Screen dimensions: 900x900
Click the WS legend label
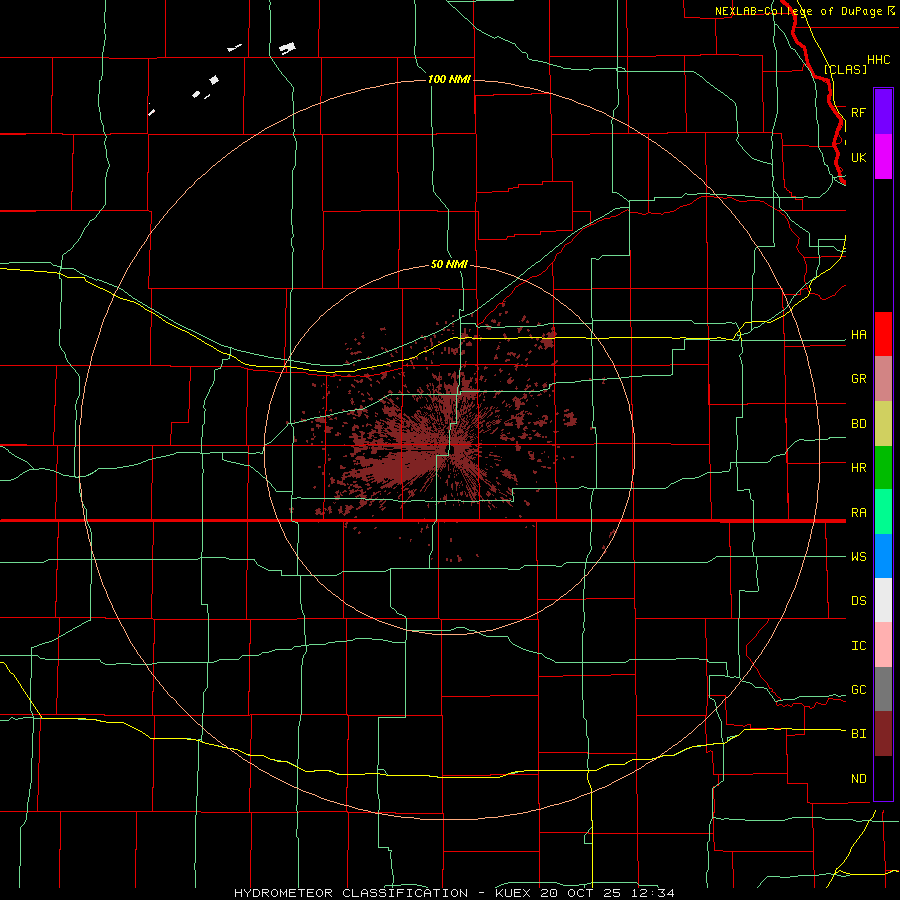pyautogui.click(x=858, y=556)
